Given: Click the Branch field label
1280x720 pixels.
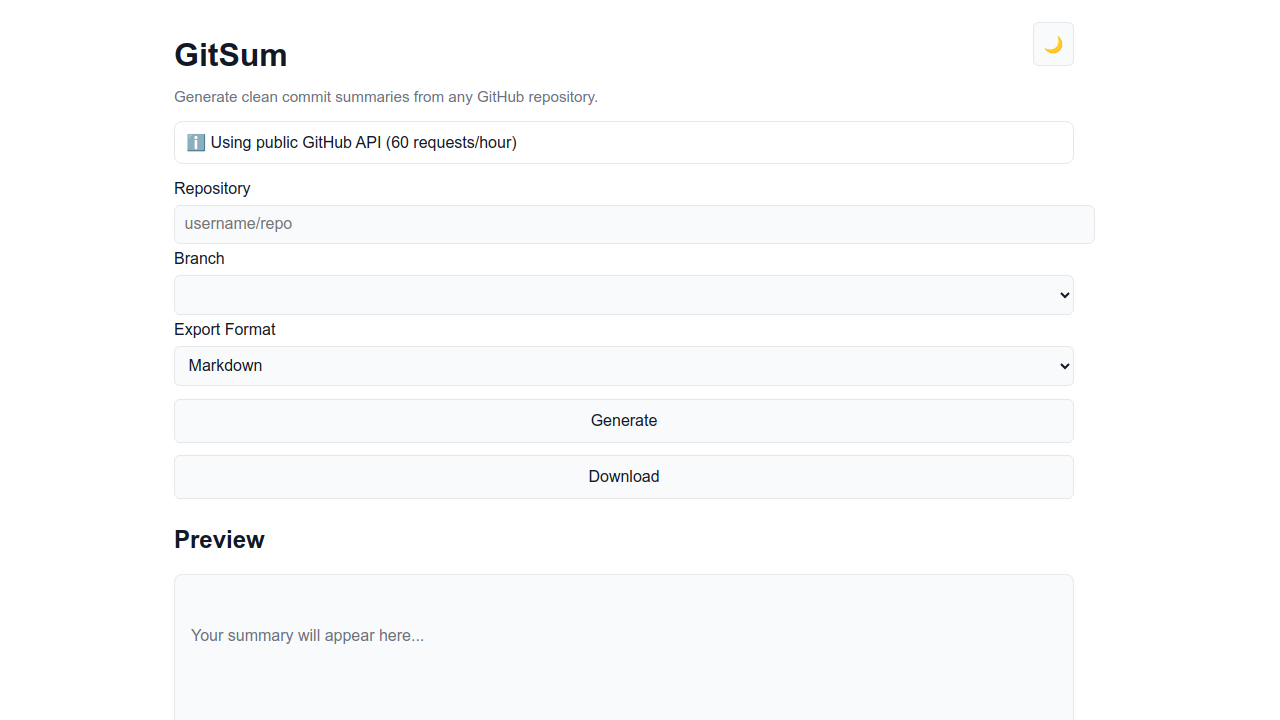Looking at the screenshot, I should [199, 258].
